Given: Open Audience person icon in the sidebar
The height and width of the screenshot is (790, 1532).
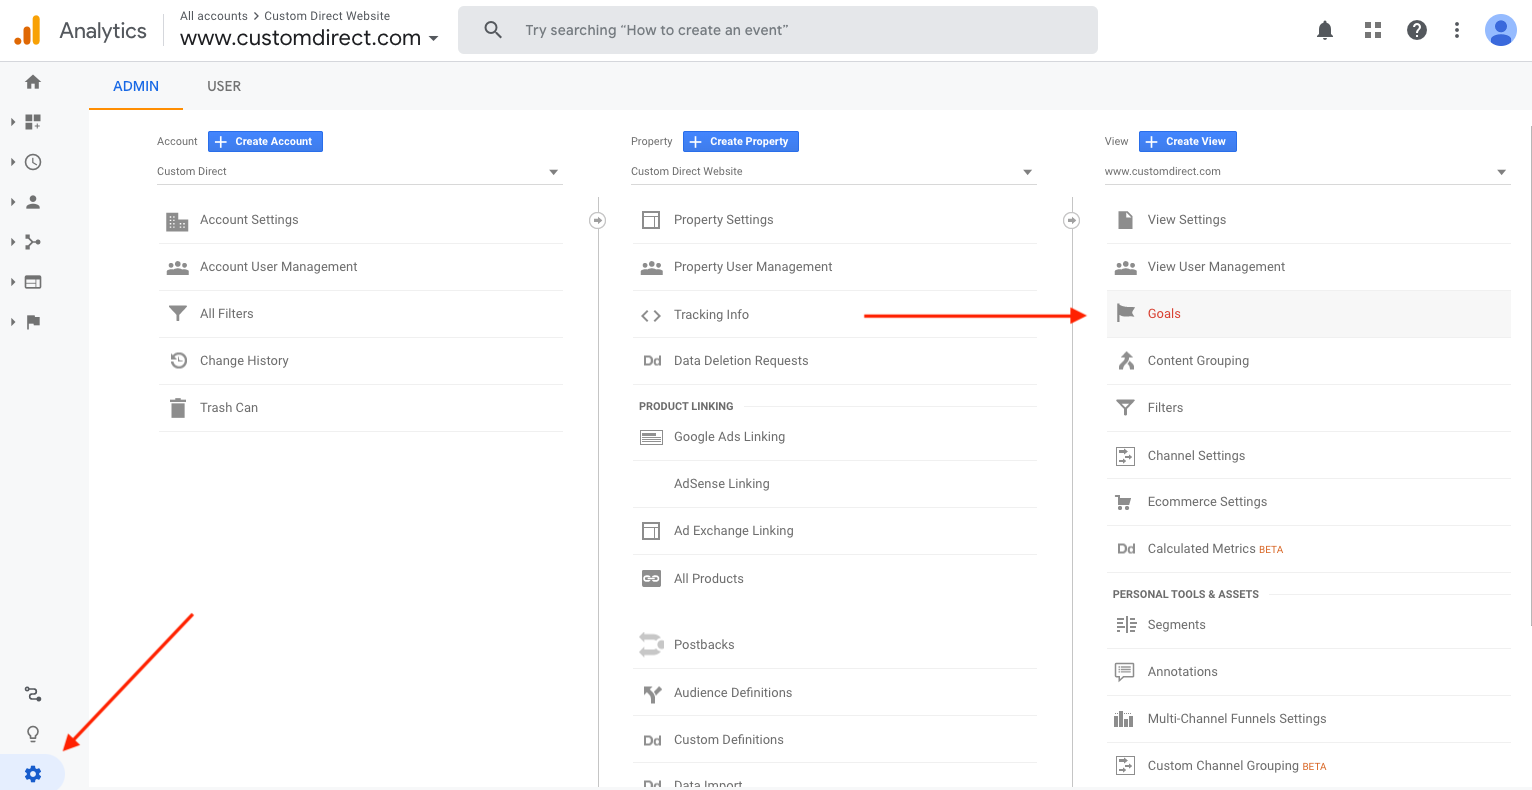Looking at the screenshot, I should point(33,202).
